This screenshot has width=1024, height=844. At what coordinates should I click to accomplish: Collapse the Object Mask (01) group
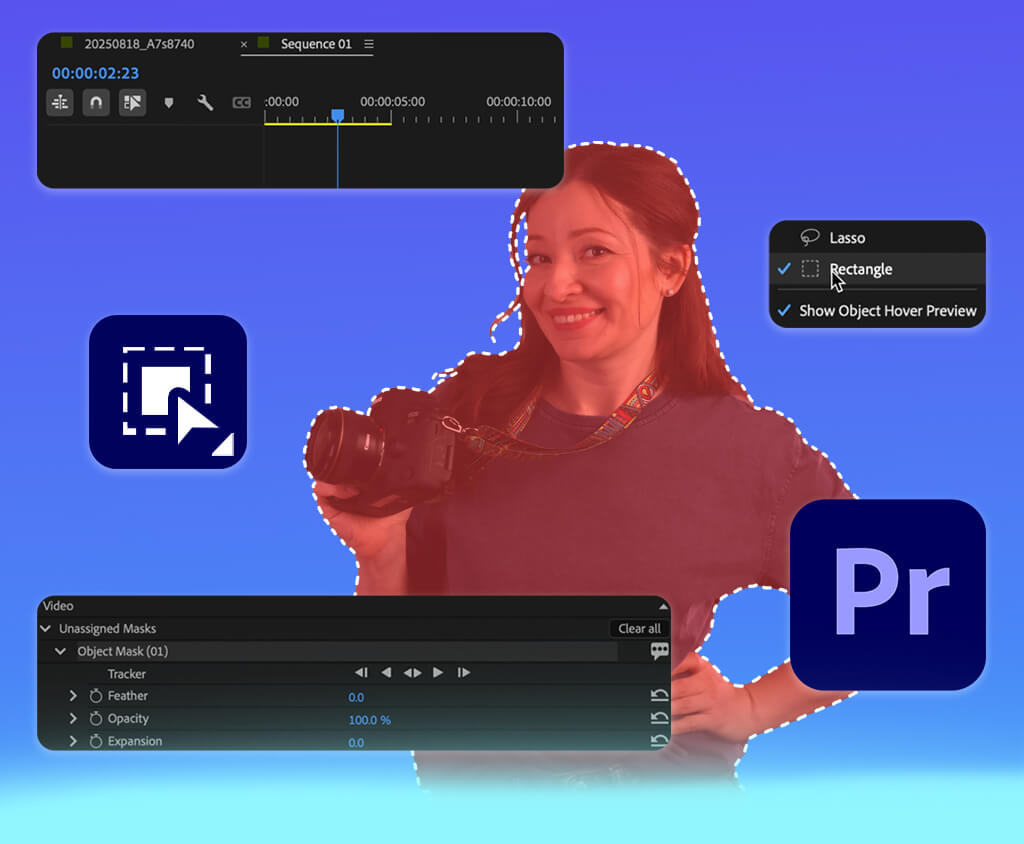[x=61, y=651]
